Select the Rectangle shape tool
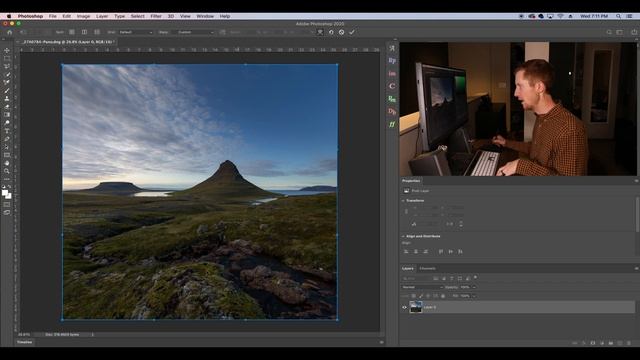640x360 pixels. click(7, 155)
